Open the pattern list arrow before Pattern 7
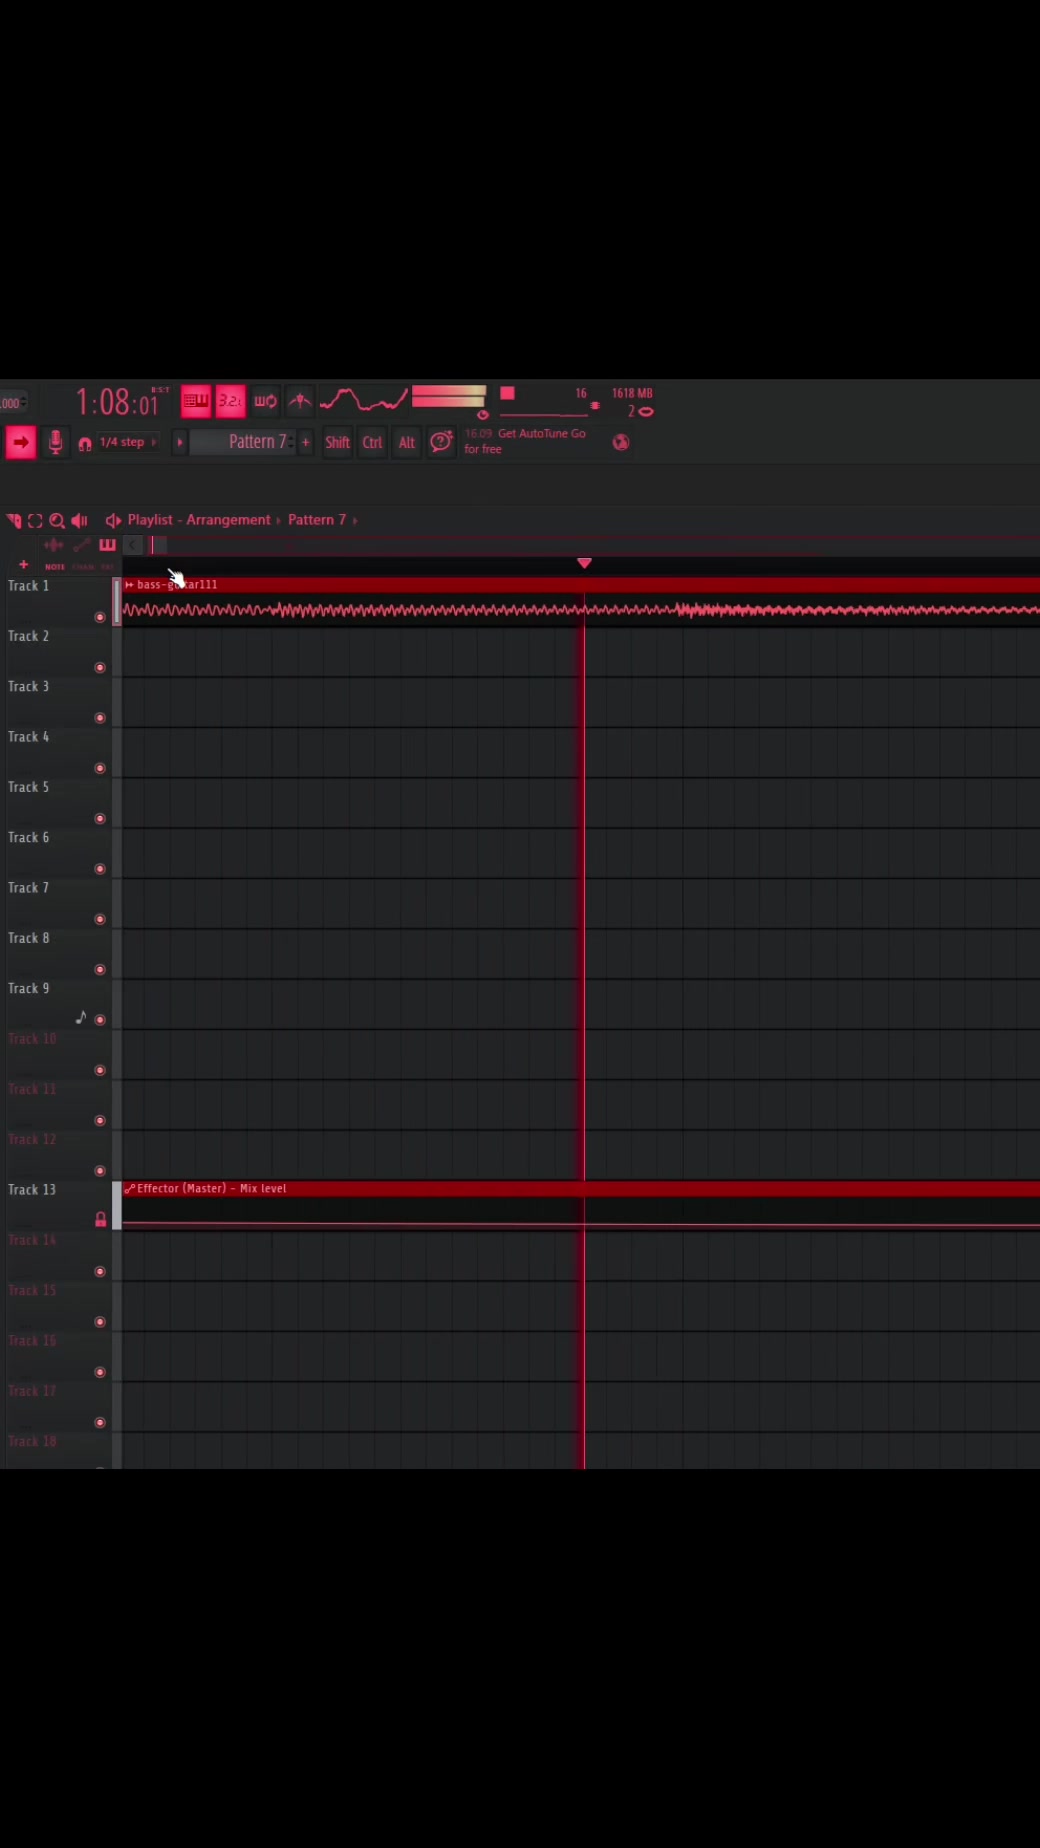1040x1848 pixels. (179, 442)
